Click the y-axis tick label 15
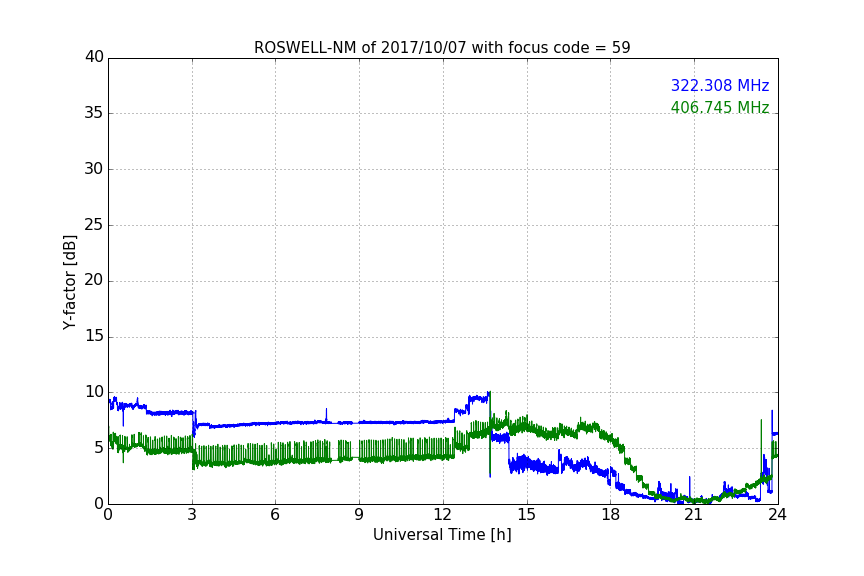Viewport: 864px width, 576px height. point(94,336)
